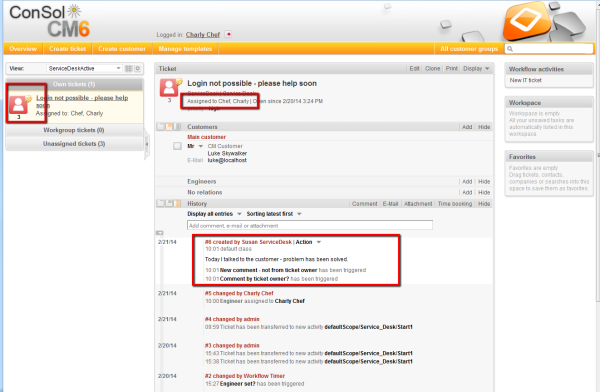Open the Charly Chef logged-in user link

coord(203,35)
